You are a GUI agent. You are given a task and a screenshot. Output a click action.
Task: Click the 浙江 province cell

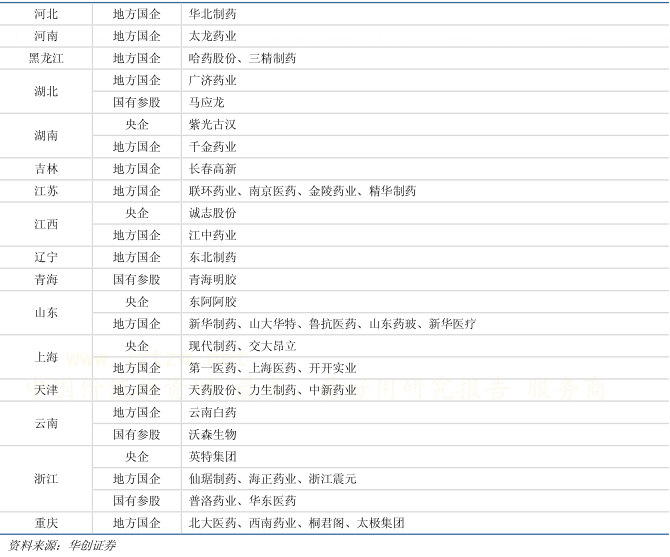[x=46, y=479]
